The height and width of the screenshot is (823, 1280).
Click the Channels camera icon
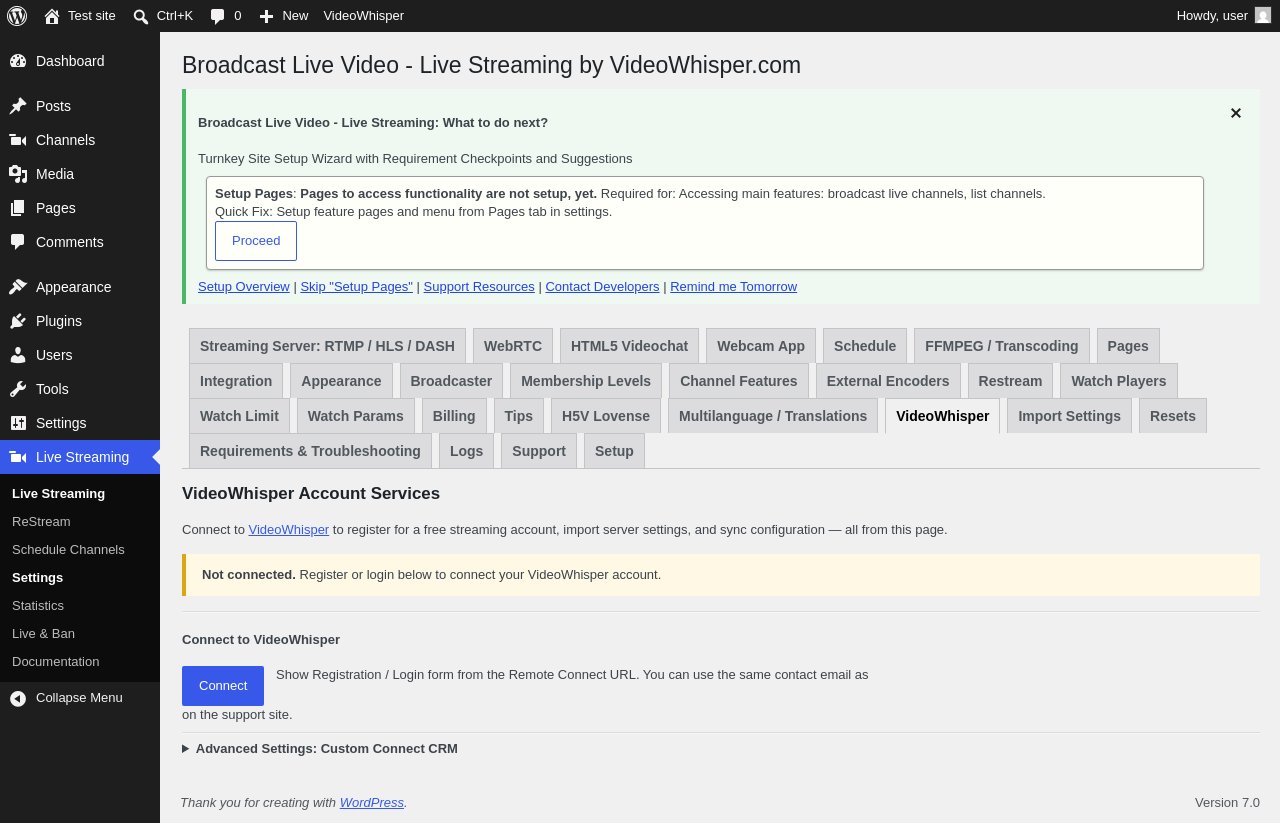tap(18, 140)
